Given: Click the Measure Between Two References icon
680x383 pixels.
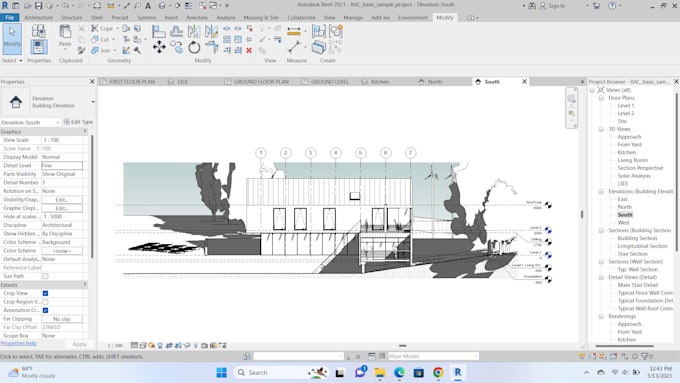Looking at the screenshot, I should [294, 31].
